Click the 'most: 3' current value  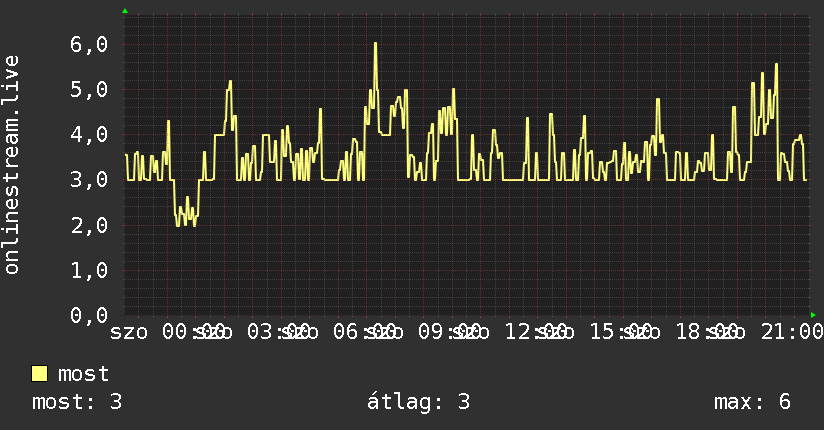pos(77,402)
